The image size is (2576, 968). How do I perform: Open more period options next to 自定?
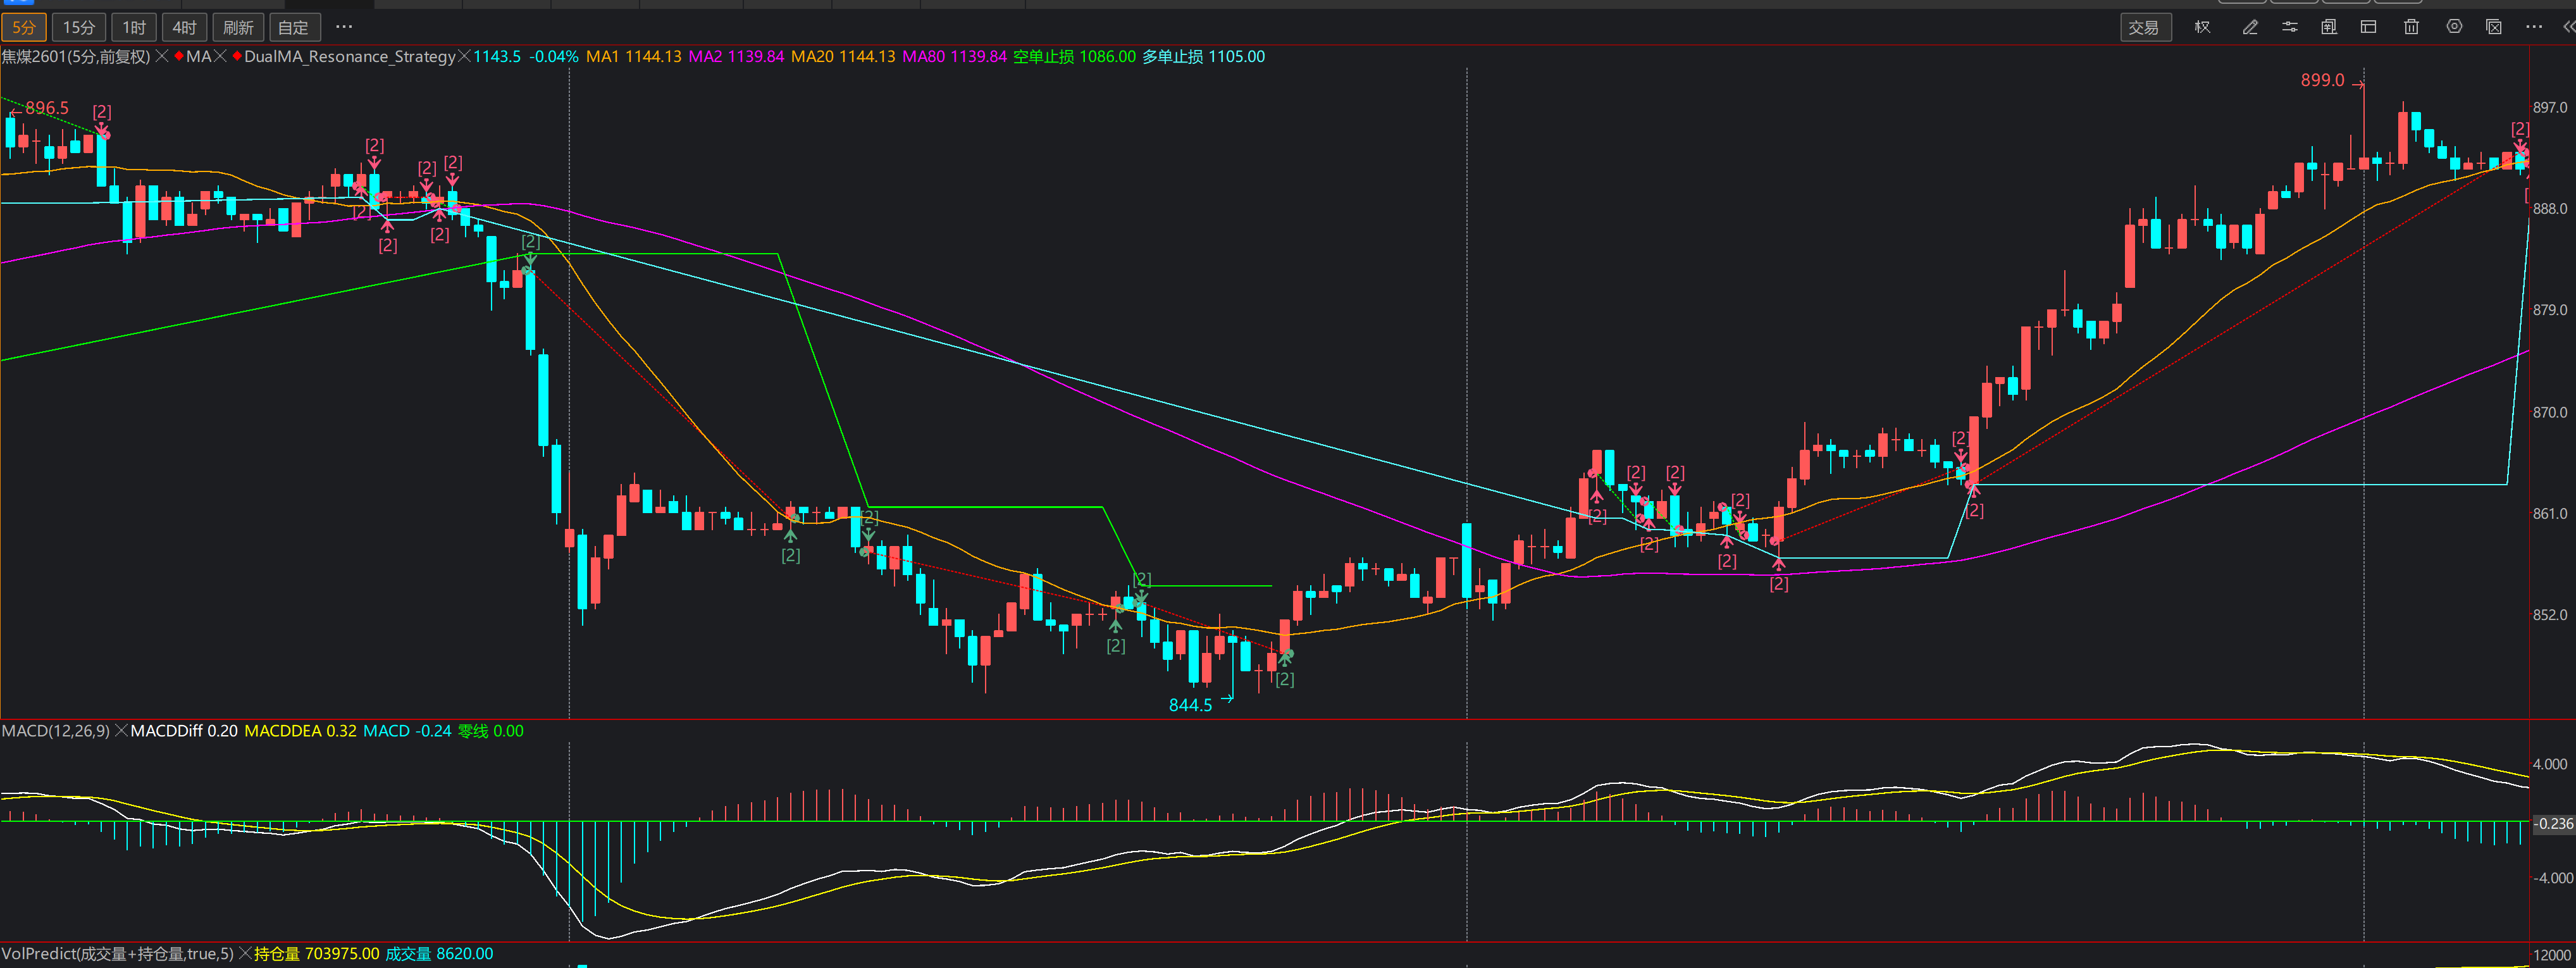pyautogui.click(x=344, y=27)
